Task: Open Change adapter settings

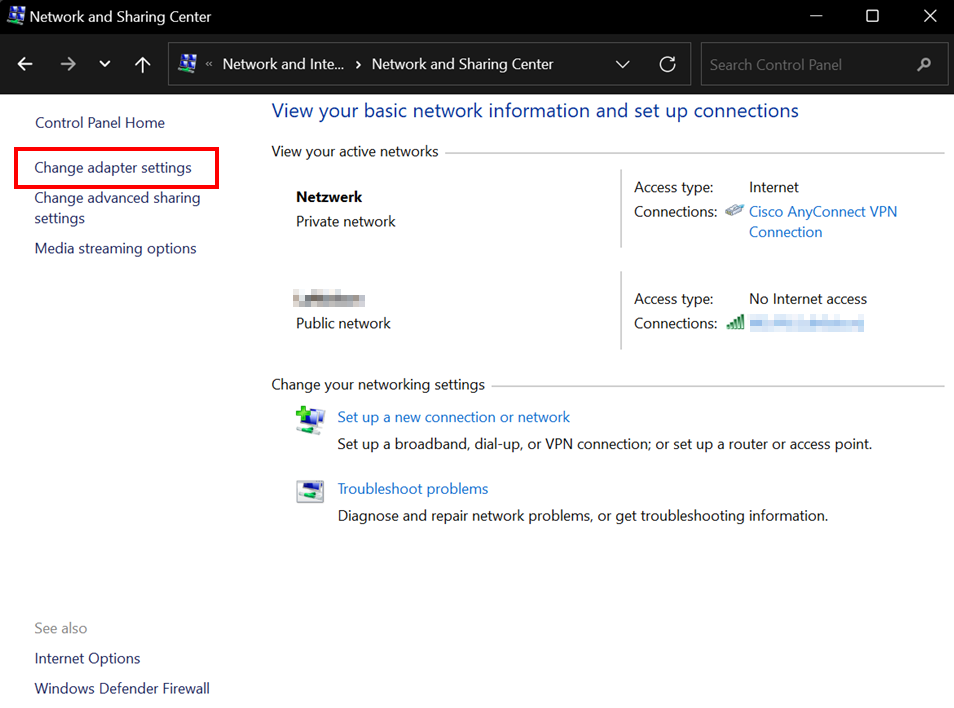Action: tap(115, 167)
